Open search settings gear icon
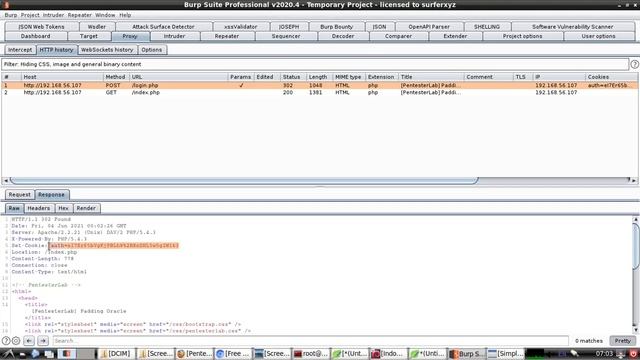The image size is (640, 360). pos(16,340)
